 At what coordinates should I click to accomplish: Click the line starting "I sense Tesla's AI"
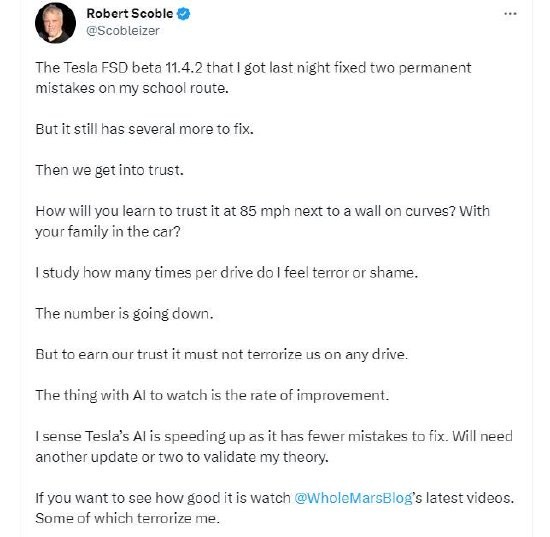(274, 436)
